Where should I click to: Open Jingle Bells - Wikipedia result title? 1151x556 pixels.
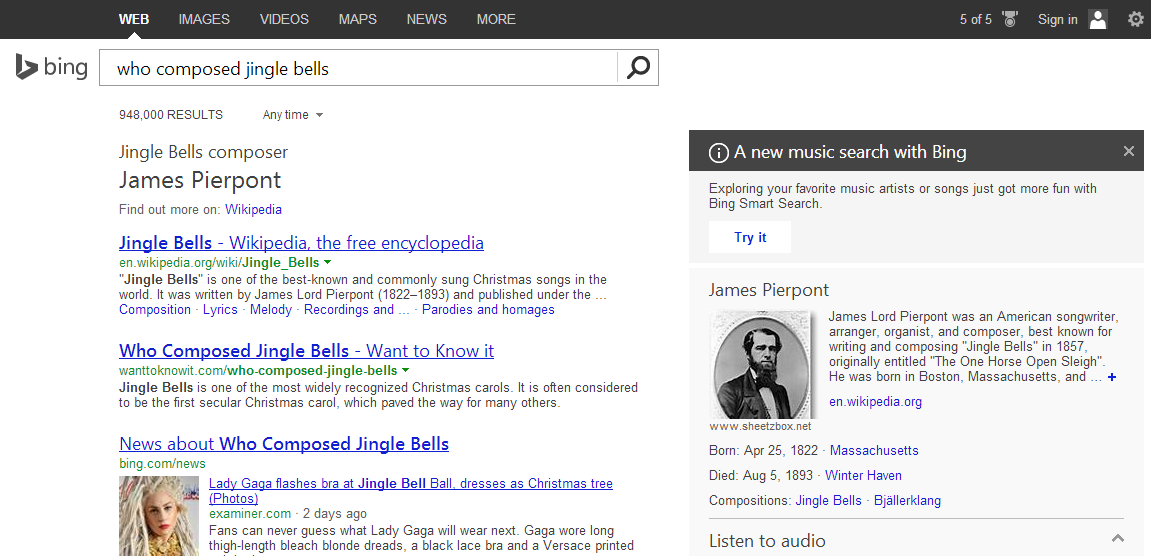point(301,242)
